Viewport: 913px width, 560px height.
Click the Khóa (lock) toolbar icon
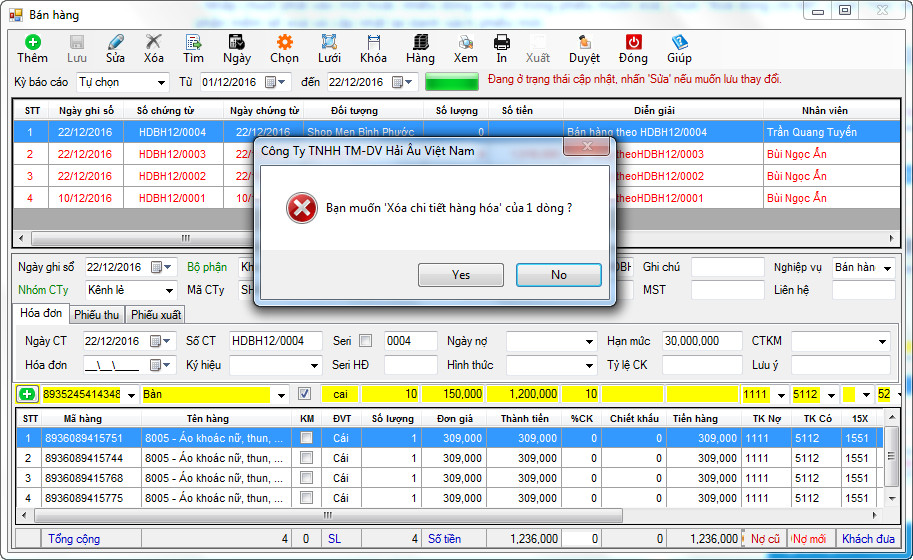(x=373, y=42)
